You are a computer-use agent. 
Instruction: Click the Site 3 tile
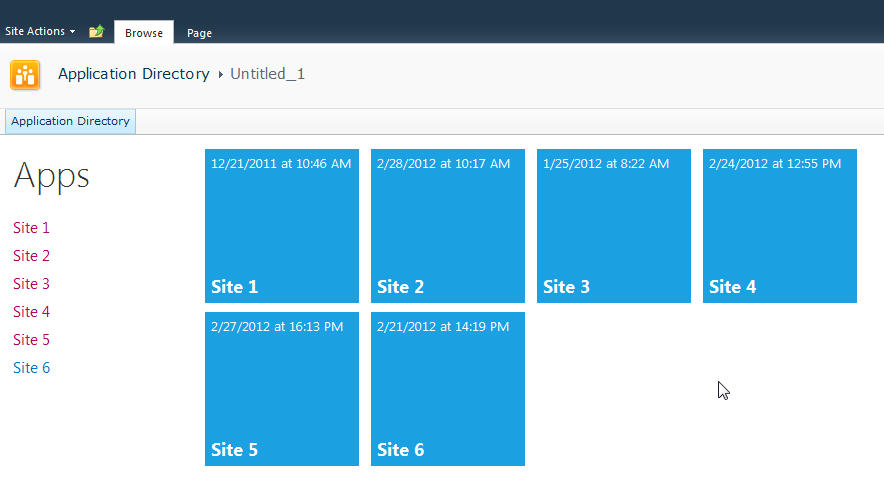tap(614, 226)
